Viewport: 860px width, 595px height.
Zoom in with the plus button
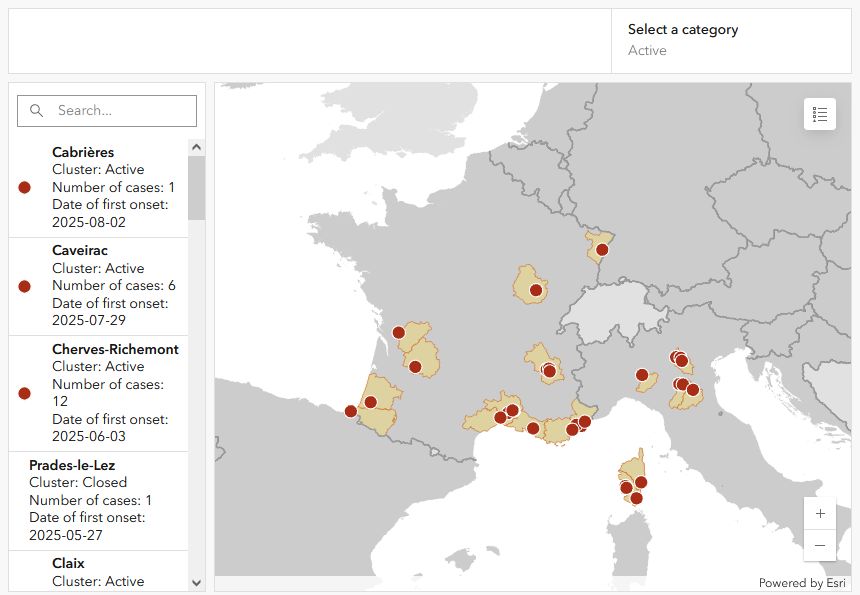820,513
